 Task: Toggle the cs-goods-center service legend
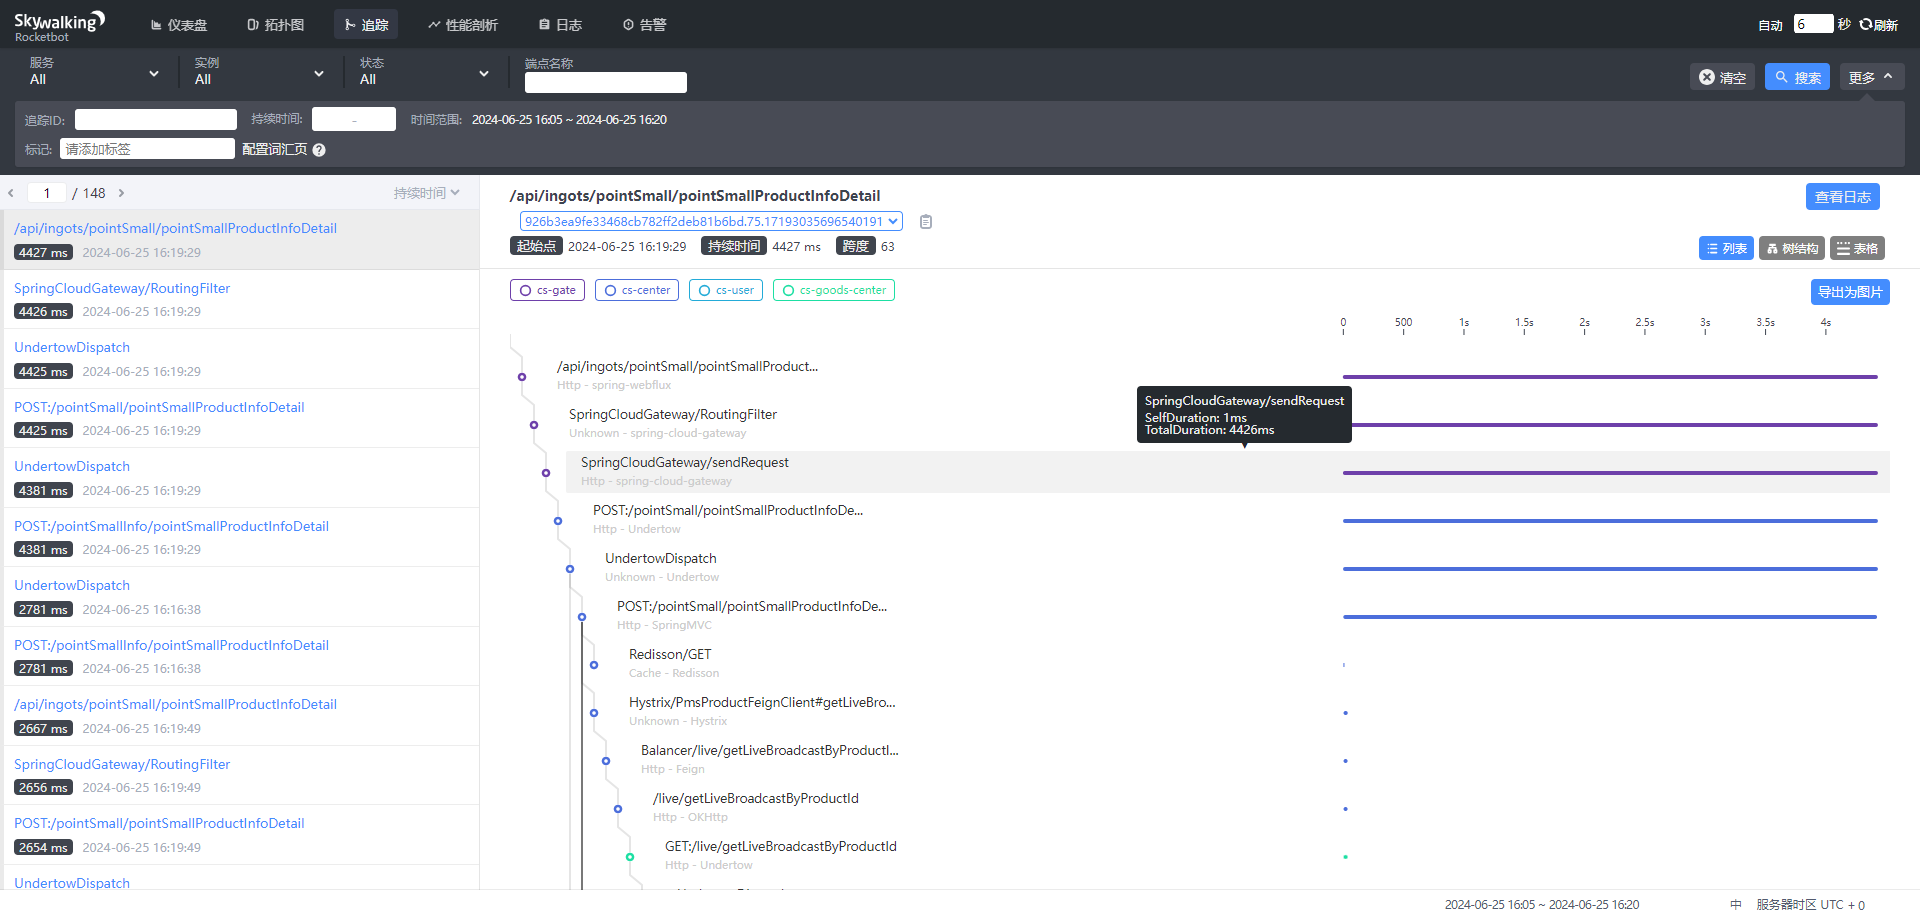(x=834, y=290)
